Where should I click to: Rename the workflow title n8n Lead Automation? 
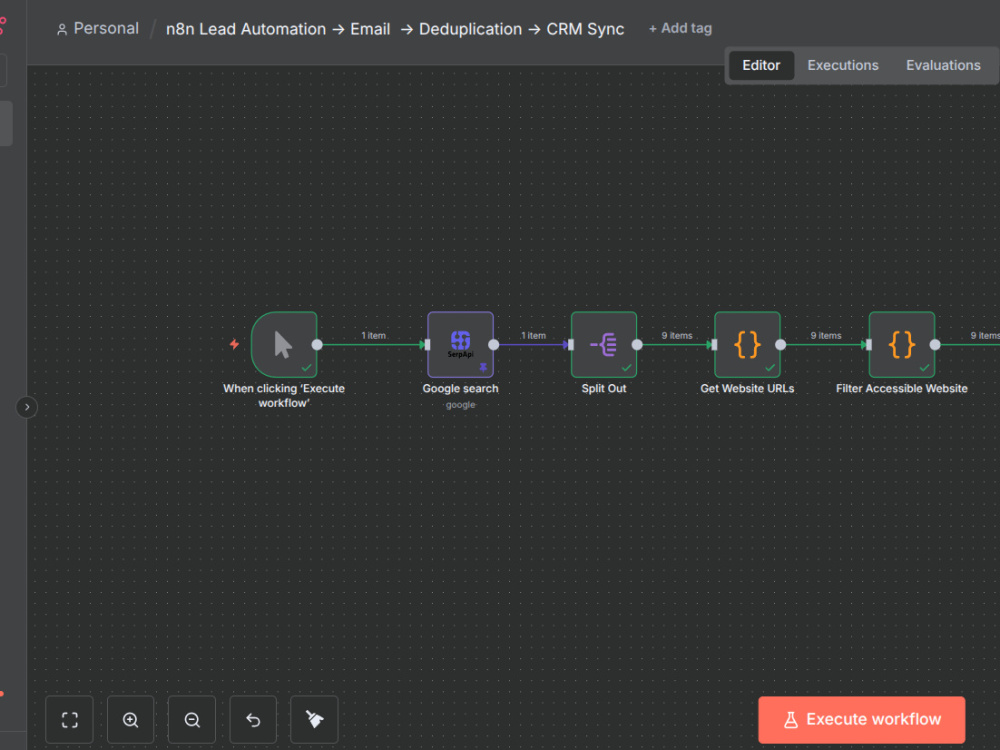pos(395,29)
